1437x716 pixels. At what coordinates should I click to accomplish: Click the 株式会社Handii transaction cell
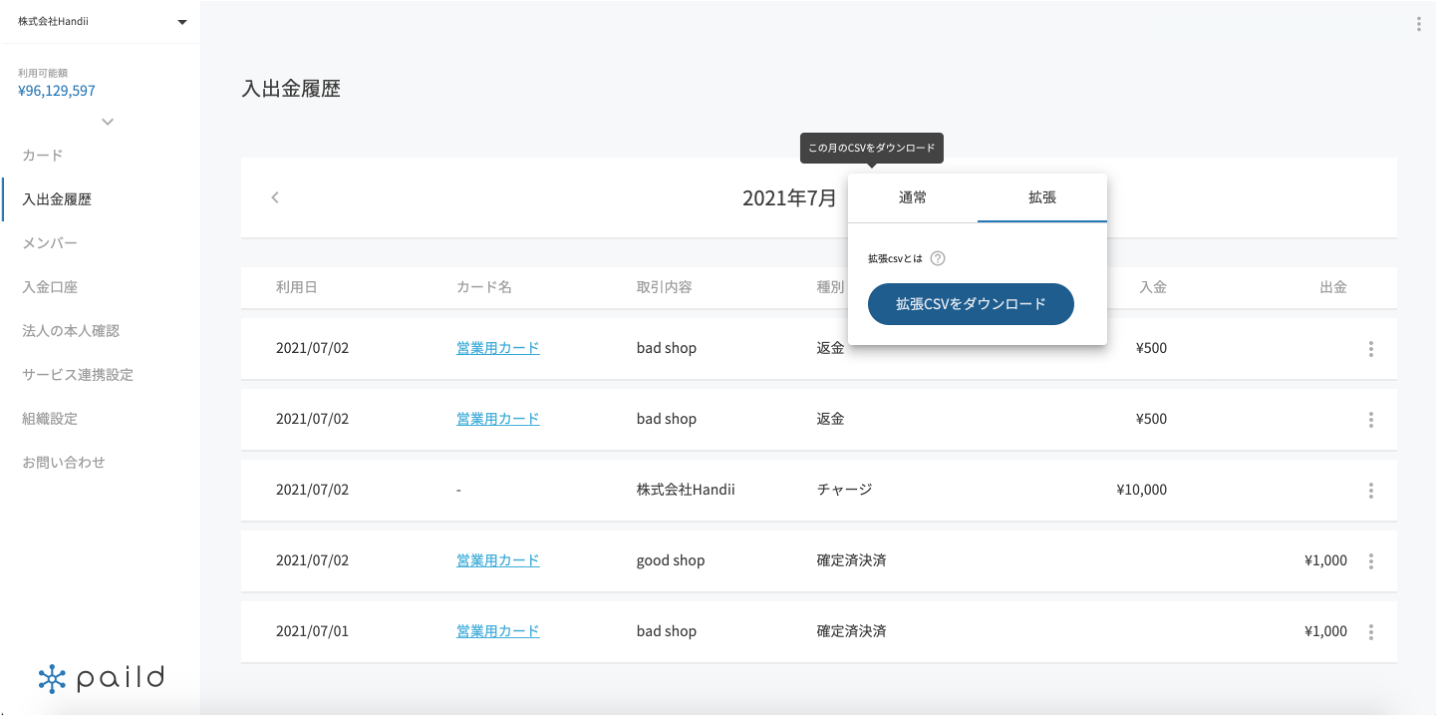click(686, 489)
